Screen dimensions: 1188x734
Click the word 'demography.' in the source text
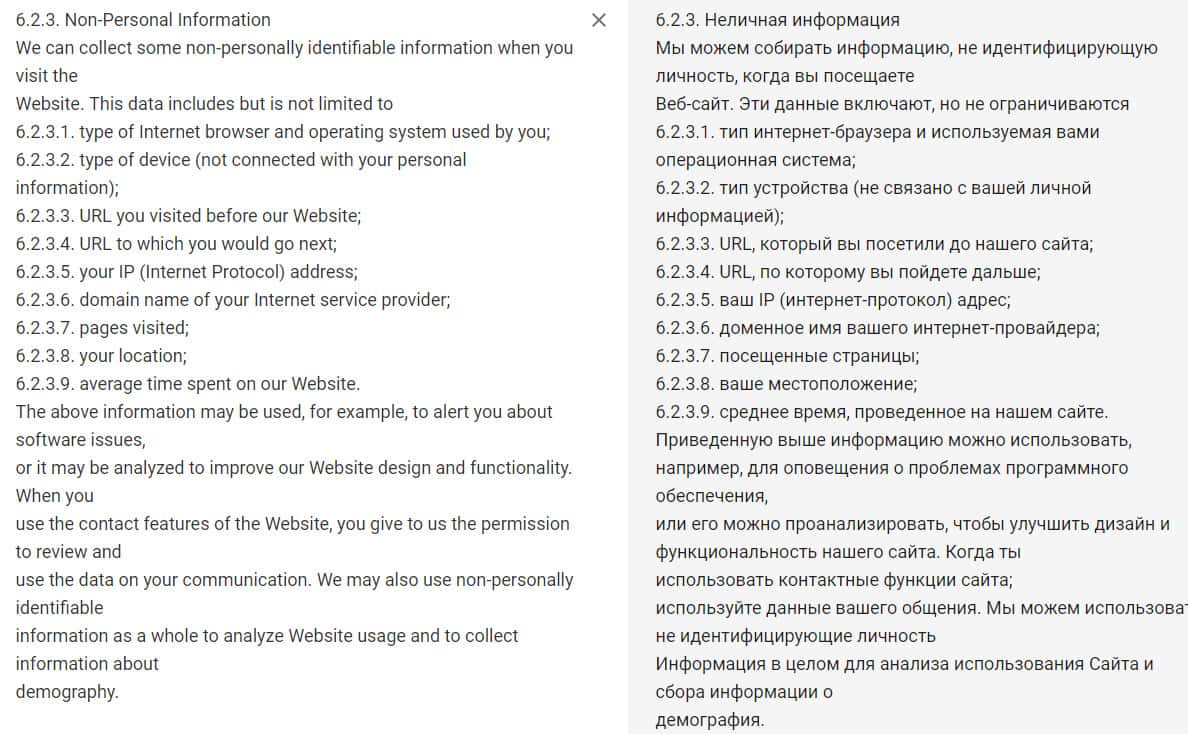(x=67, y=692)
